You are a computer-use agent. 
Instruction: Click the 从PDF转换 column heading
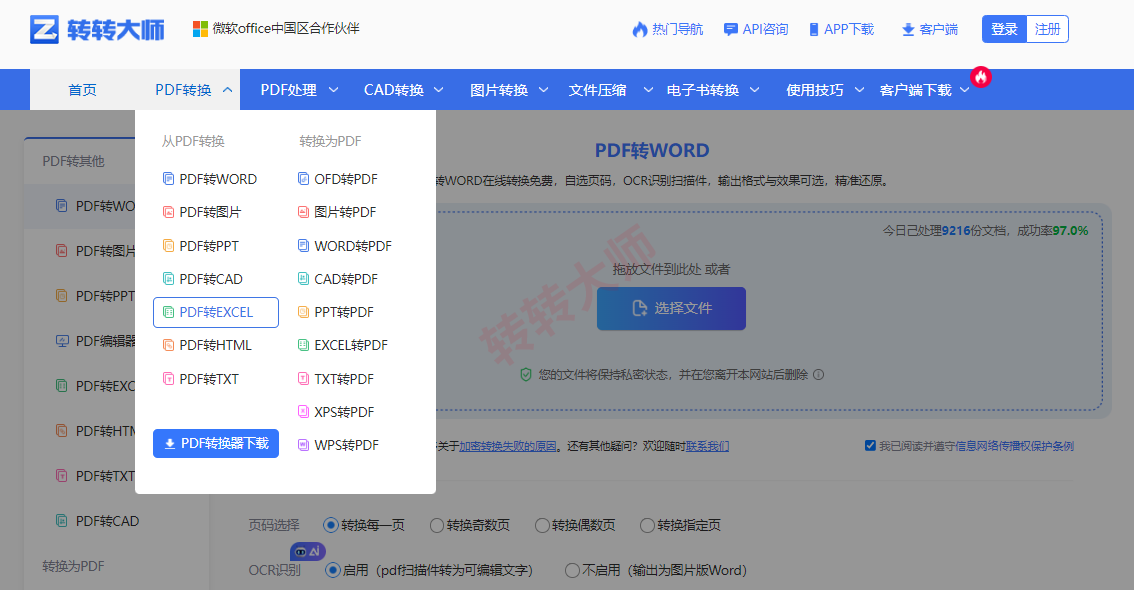pyautogui.click(x=193, y=141)
